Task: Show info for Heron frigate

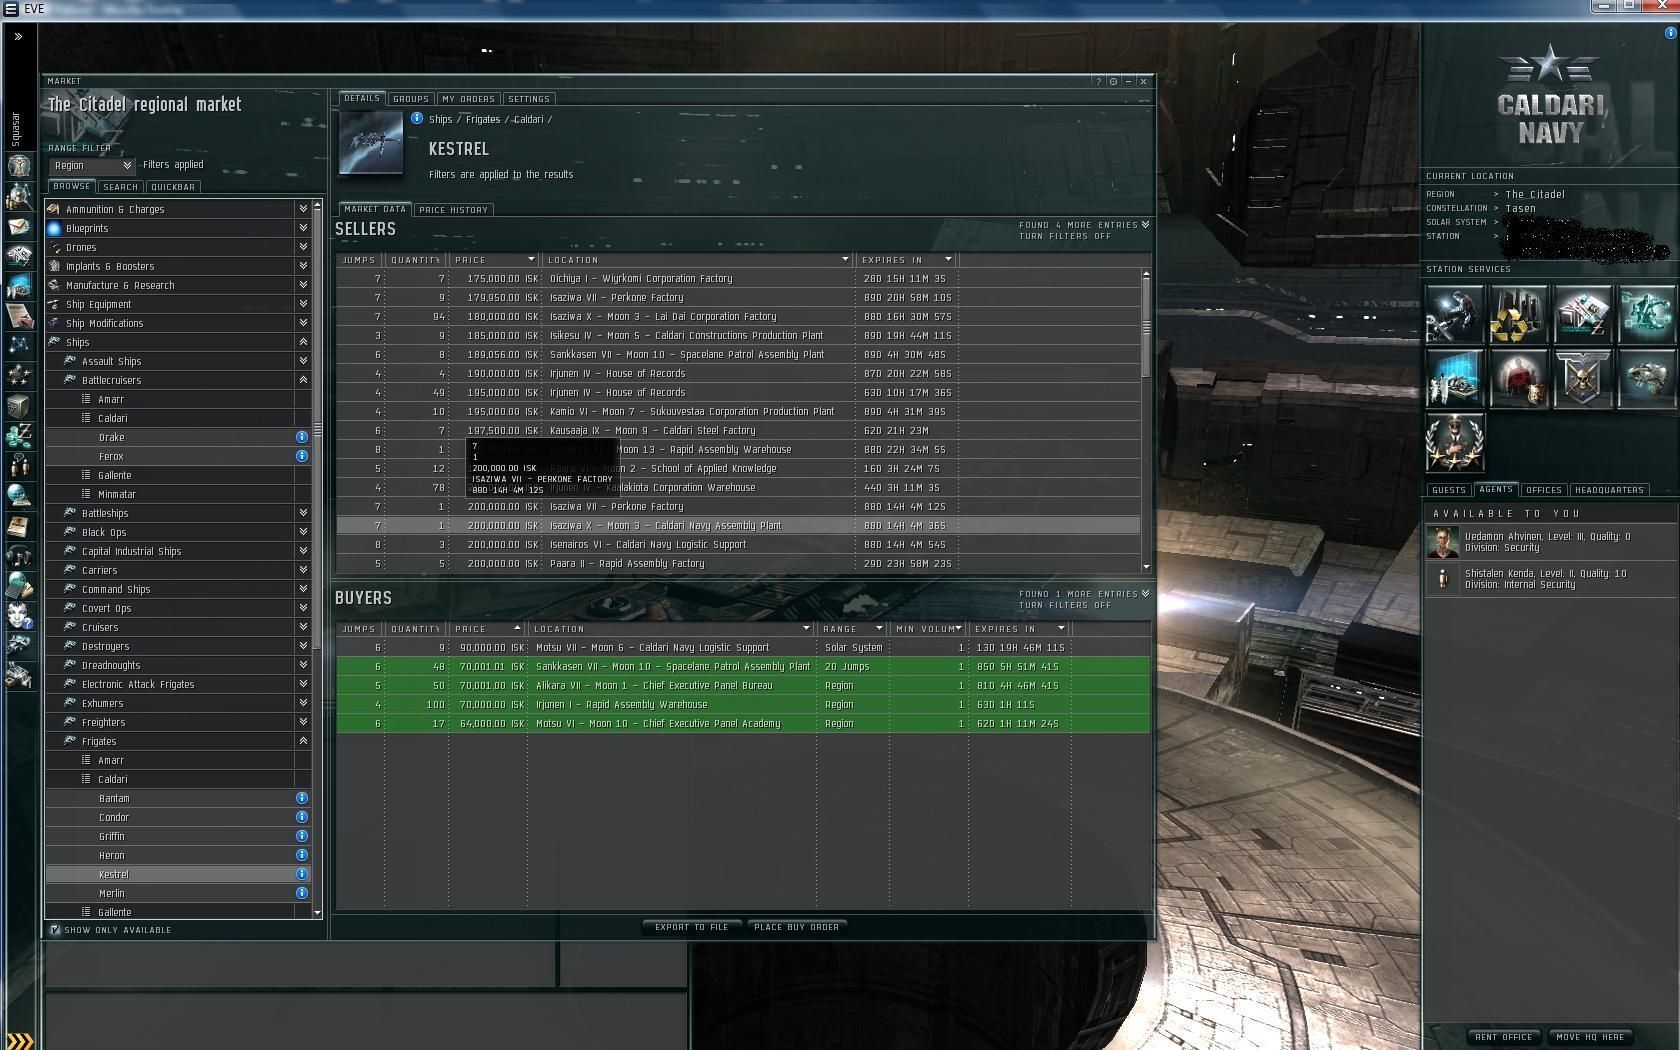Action: tap(302, 855)
